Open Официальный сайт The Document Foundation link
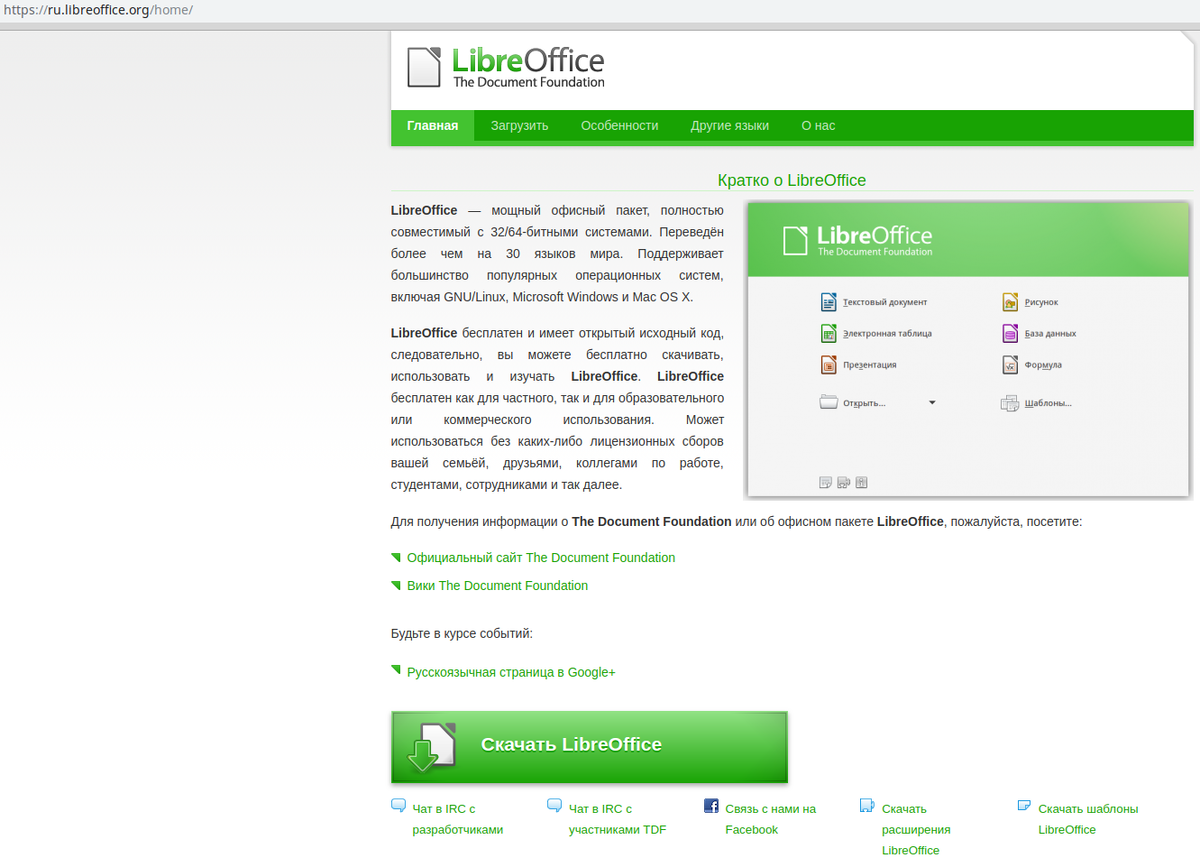 click(x=541, y=558)
